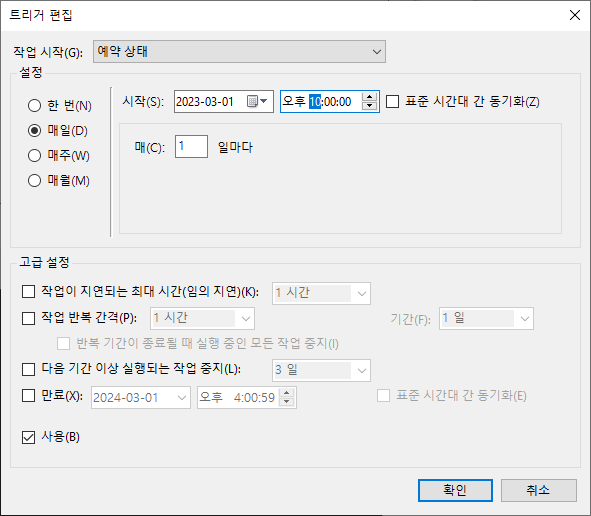
Task: Open the expiration date dropdown 2024-03-01
Action: [141, 397]
